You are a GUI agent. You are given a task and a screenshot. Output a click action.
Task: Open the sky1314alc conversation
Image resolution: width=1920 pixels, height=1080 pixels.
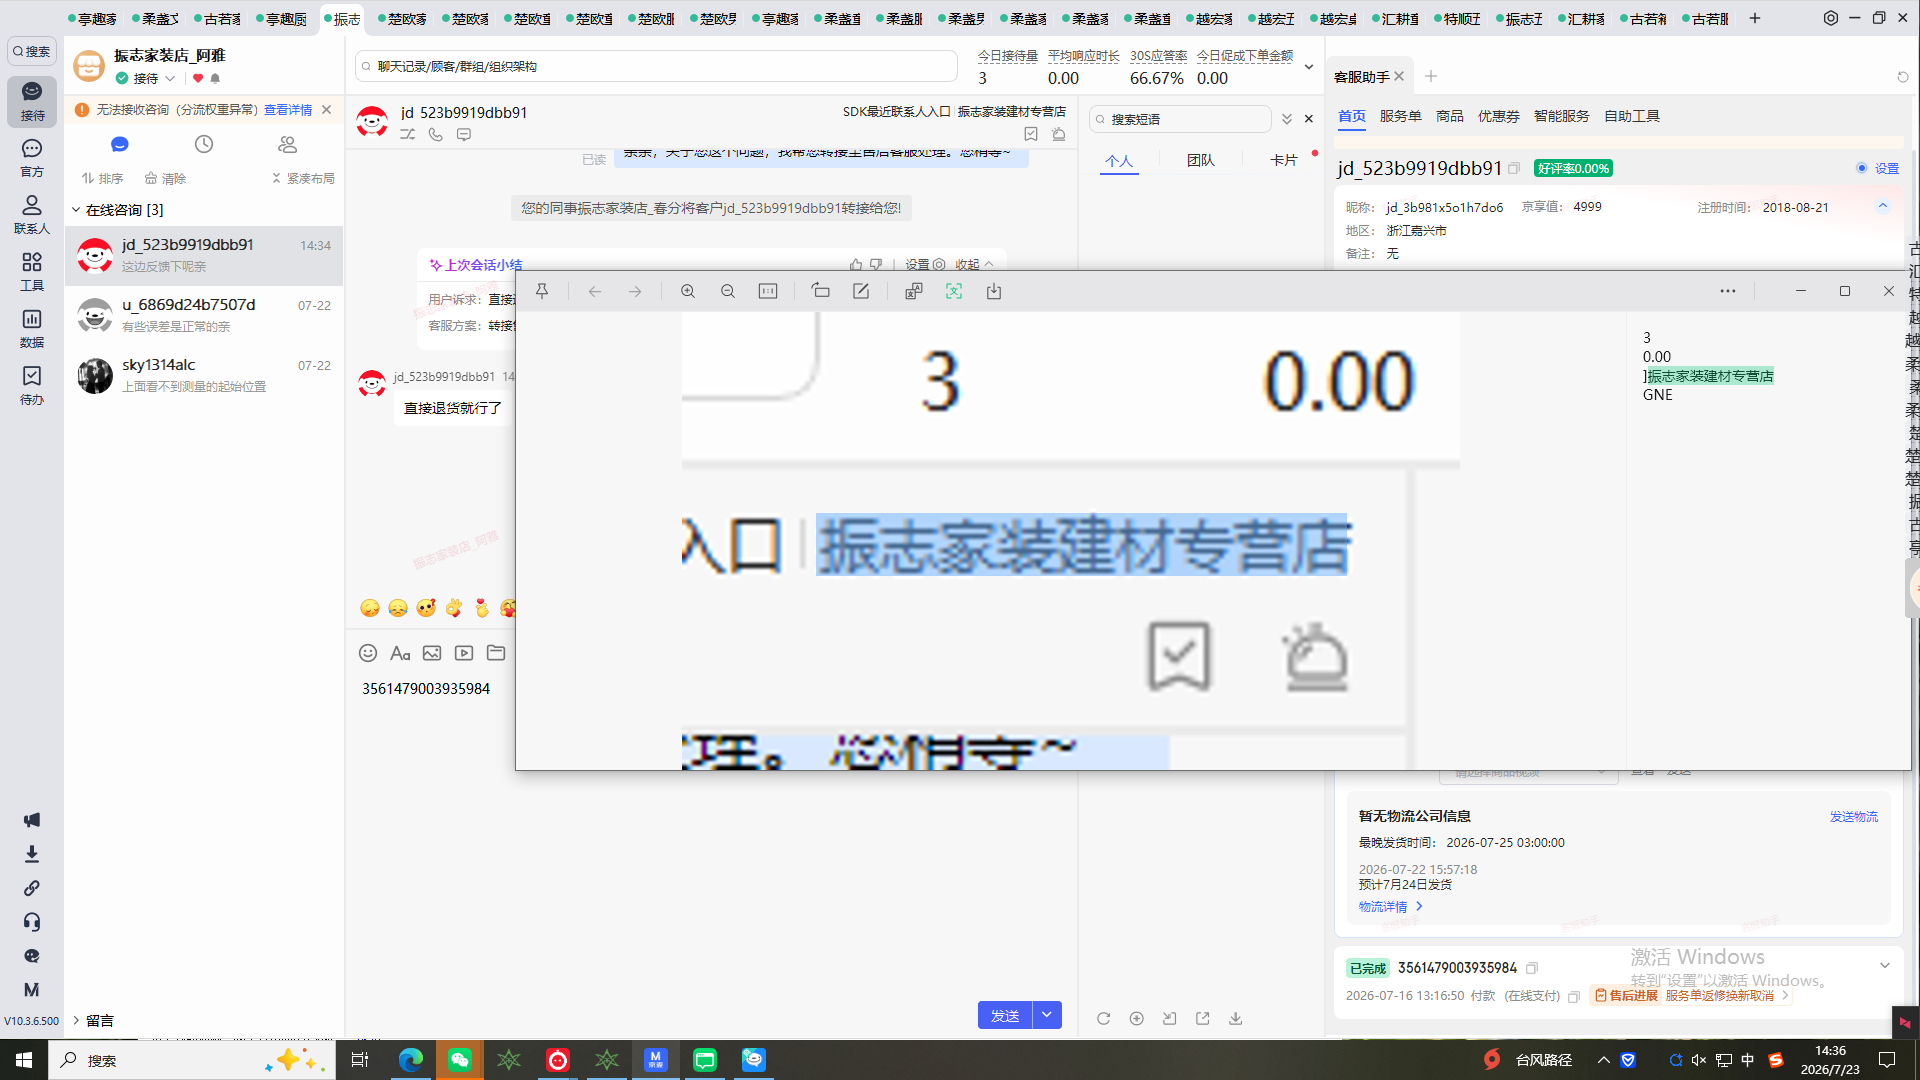204,375
